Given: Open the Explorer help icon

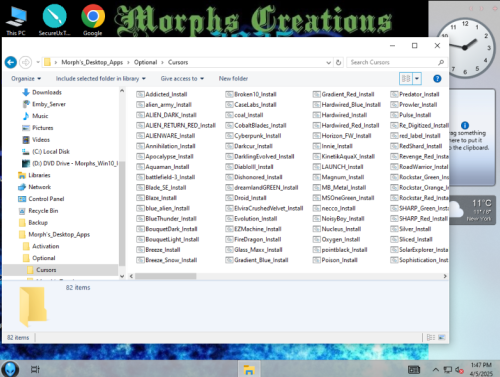Looking at the screenshot, I should pos(437,79).
